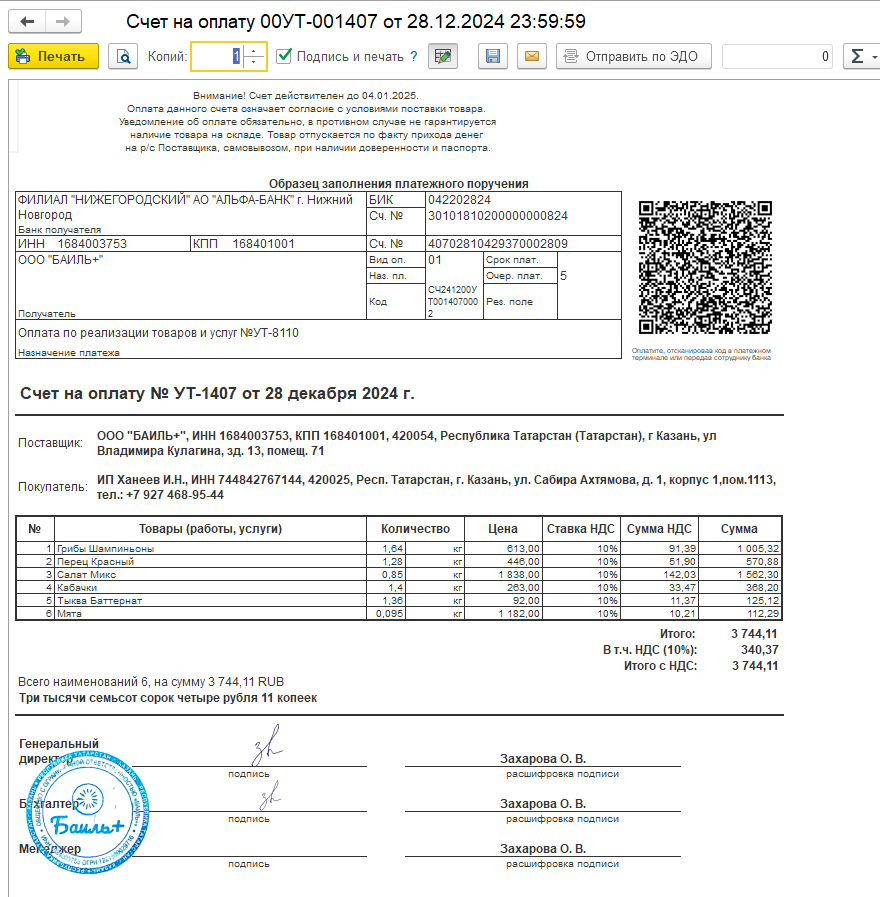Viewport: 880px width, 897px height.
Task: Increase copies with stepper up arrow
Action: pyautogui.click(x=254, y=50)
